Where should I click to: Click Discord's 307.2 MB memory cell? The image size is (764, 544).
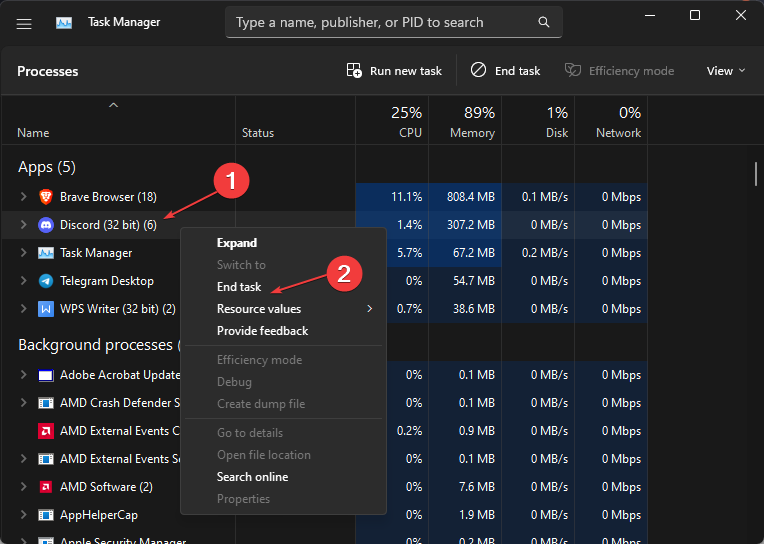coord(465,225)
